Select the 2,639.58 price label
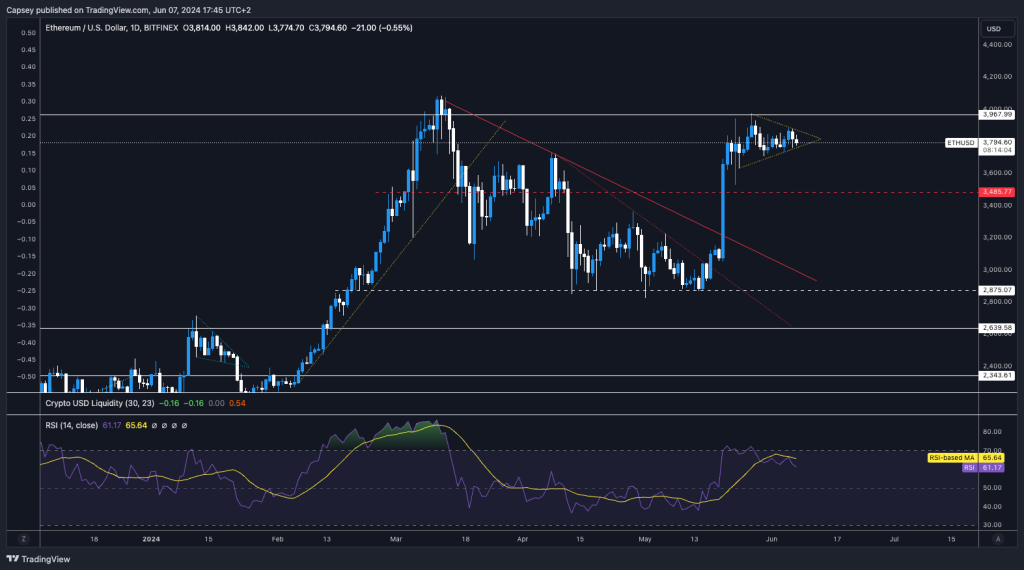This screenshot has height=570, width=1024. click(997, 328)
